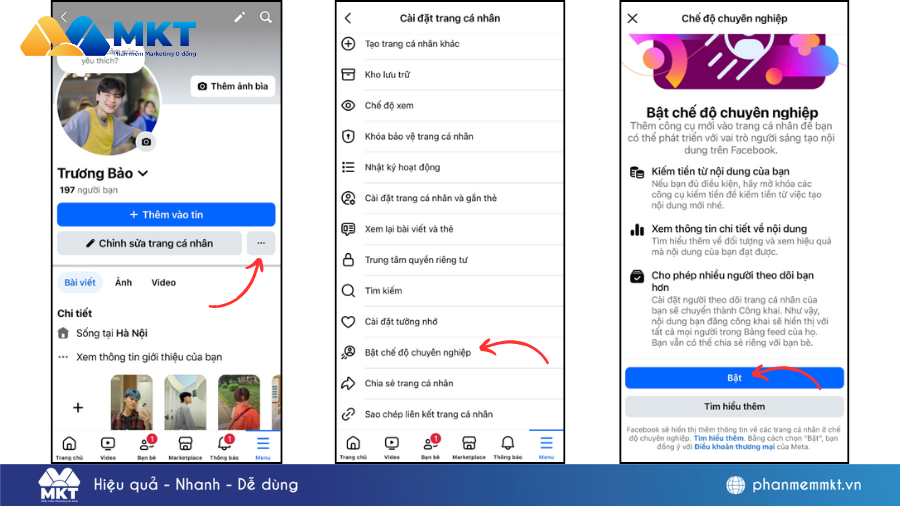This screenshot has width=900, height=506.
Task: Tap the camera icon on the profile picture
Action: (x=146, y=142)
